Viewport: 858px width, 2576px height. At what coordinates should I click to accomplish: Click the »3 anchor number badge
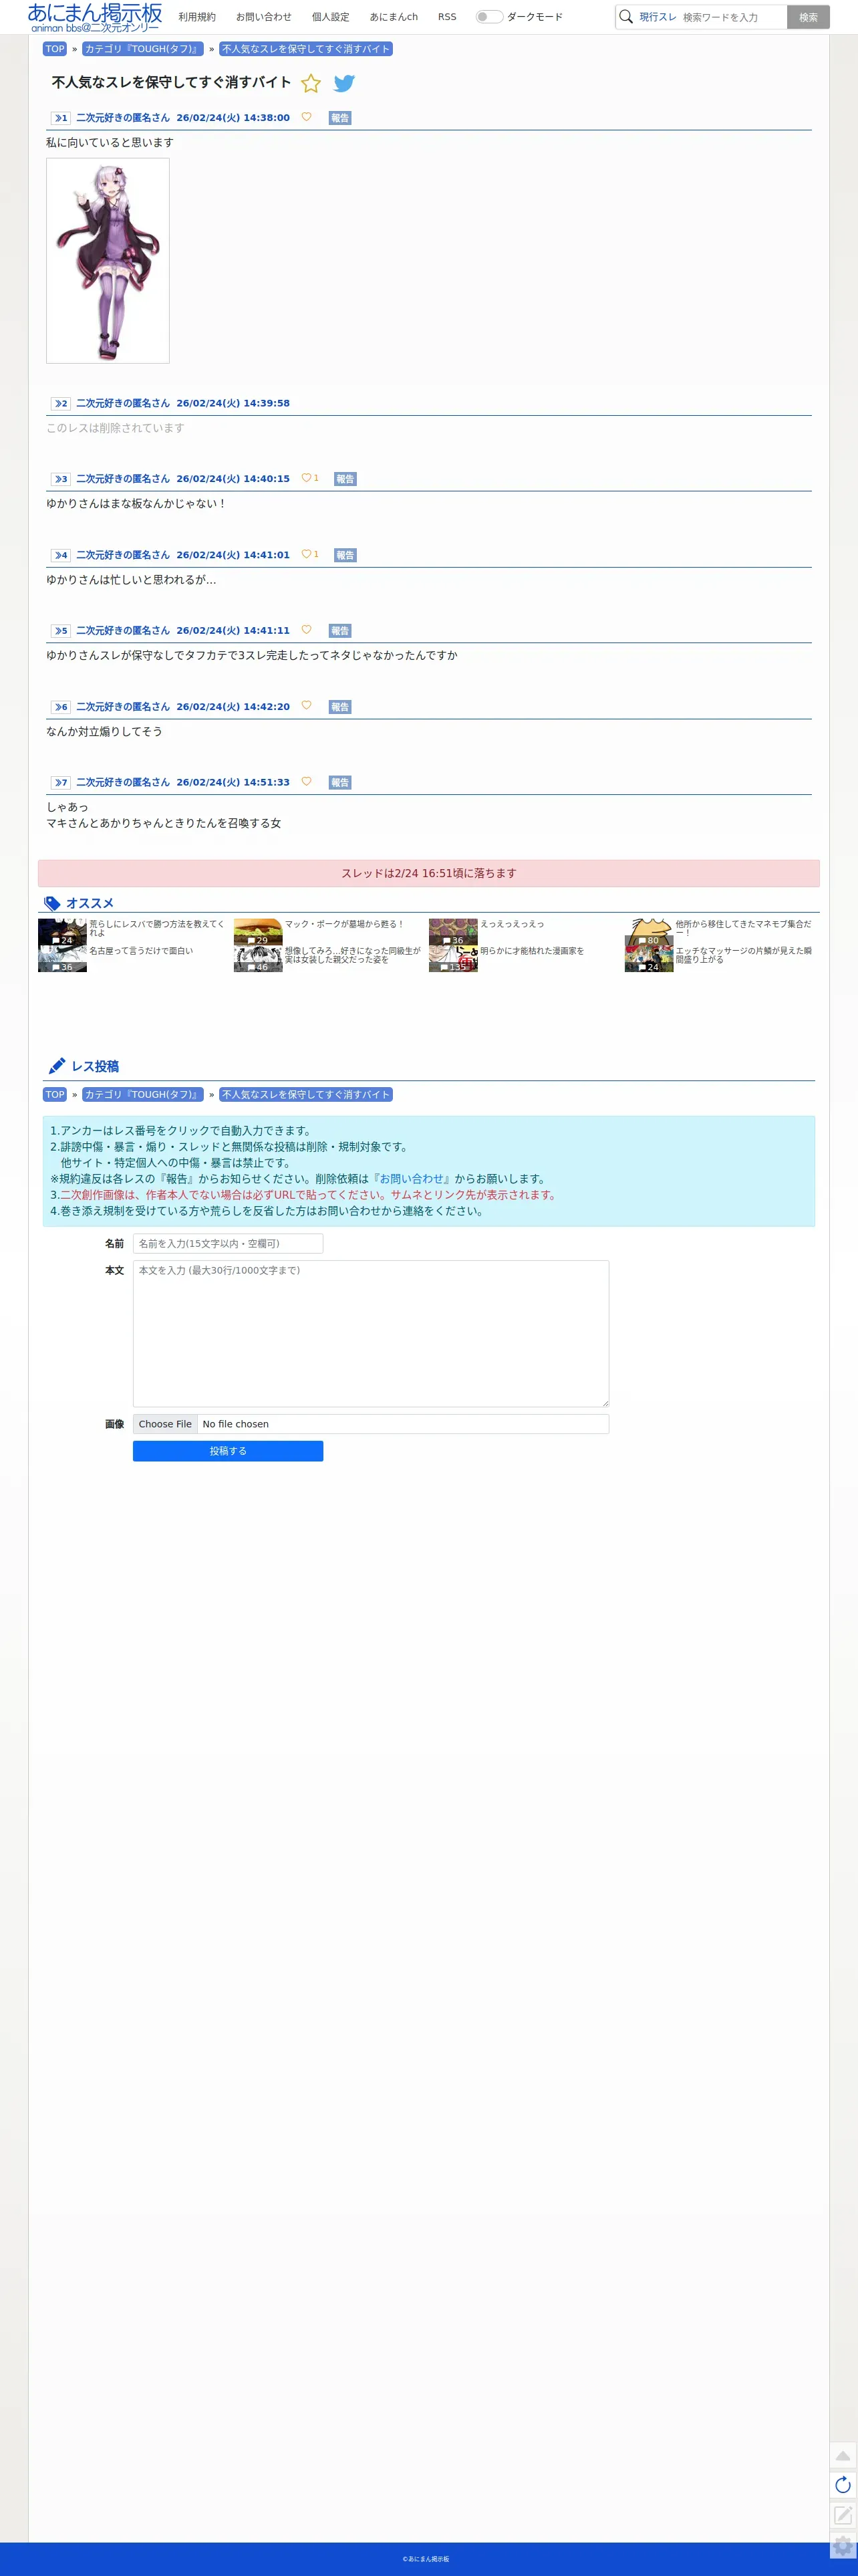[61, 479]
